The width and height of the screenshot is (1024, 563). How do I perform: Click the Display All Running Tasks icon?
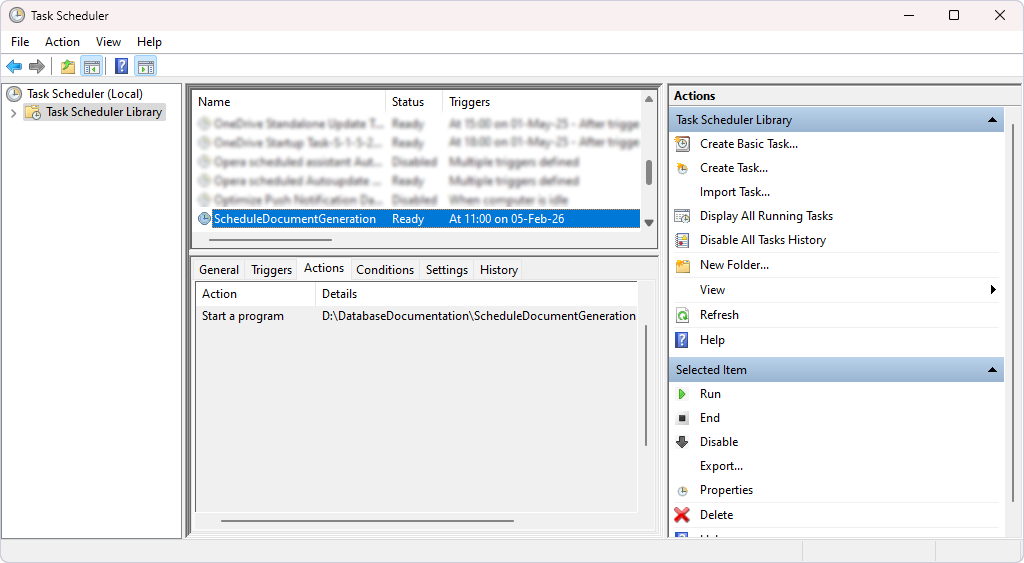point(682,216)
